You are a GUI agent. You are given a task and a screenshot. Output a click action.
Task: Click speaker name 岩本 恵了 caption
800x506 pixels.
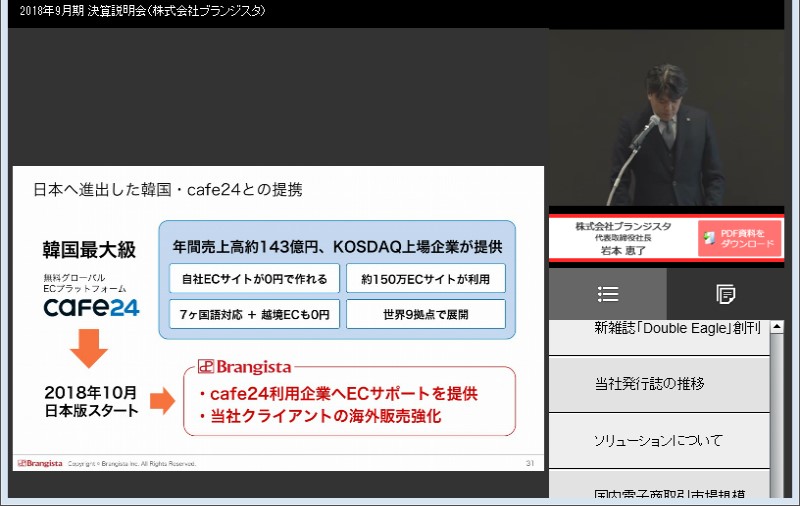623,250
